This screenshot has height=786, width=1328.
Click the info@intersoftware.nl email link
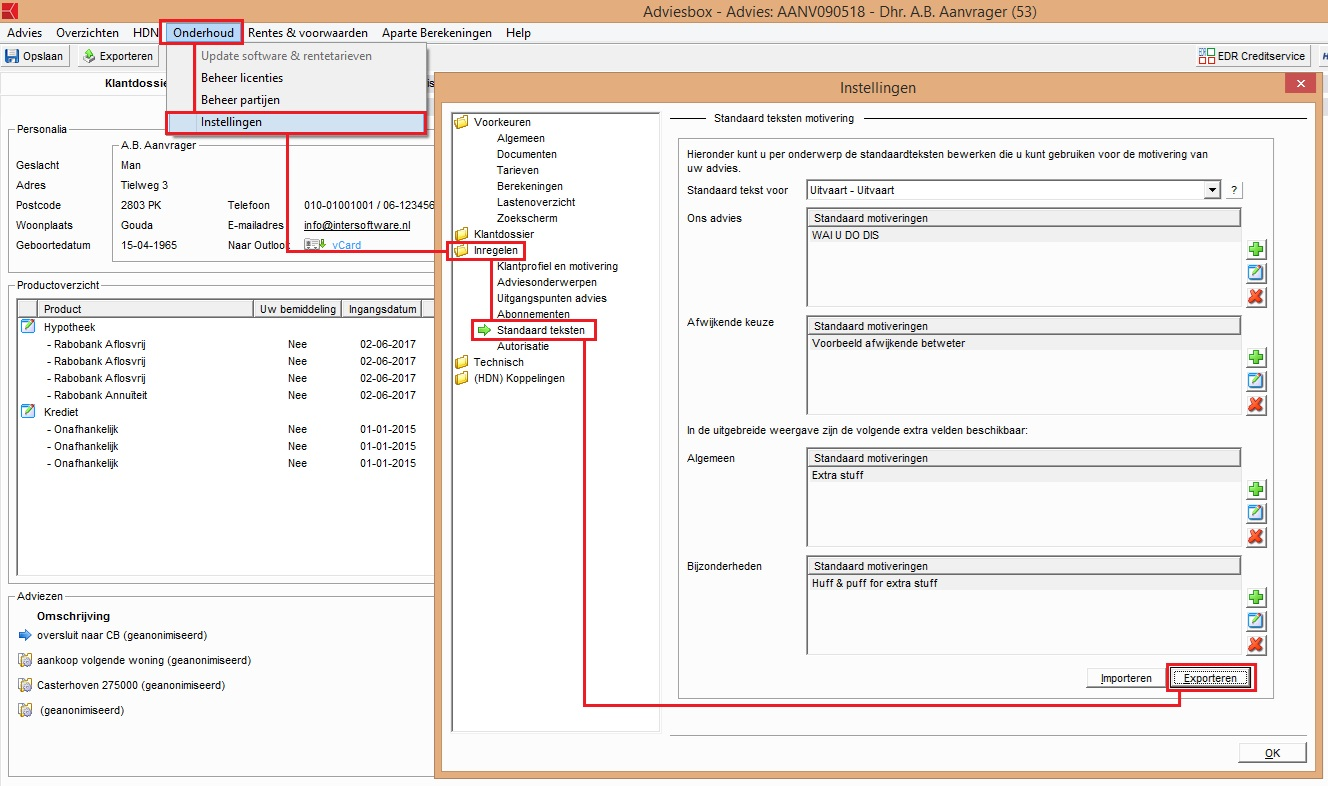coord(357,225)
